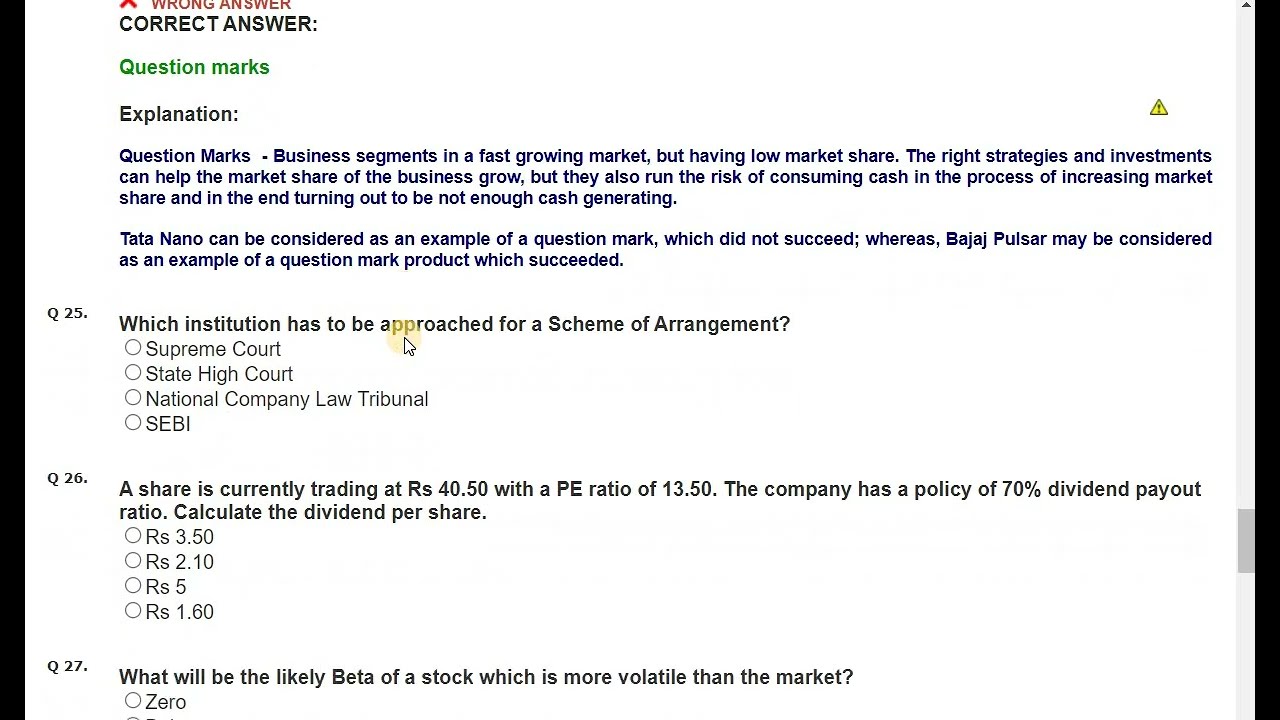Viewport: 1280px width, 720px height.
Task: Pick the Rs 5 radio button
Action: coord(133,586)
